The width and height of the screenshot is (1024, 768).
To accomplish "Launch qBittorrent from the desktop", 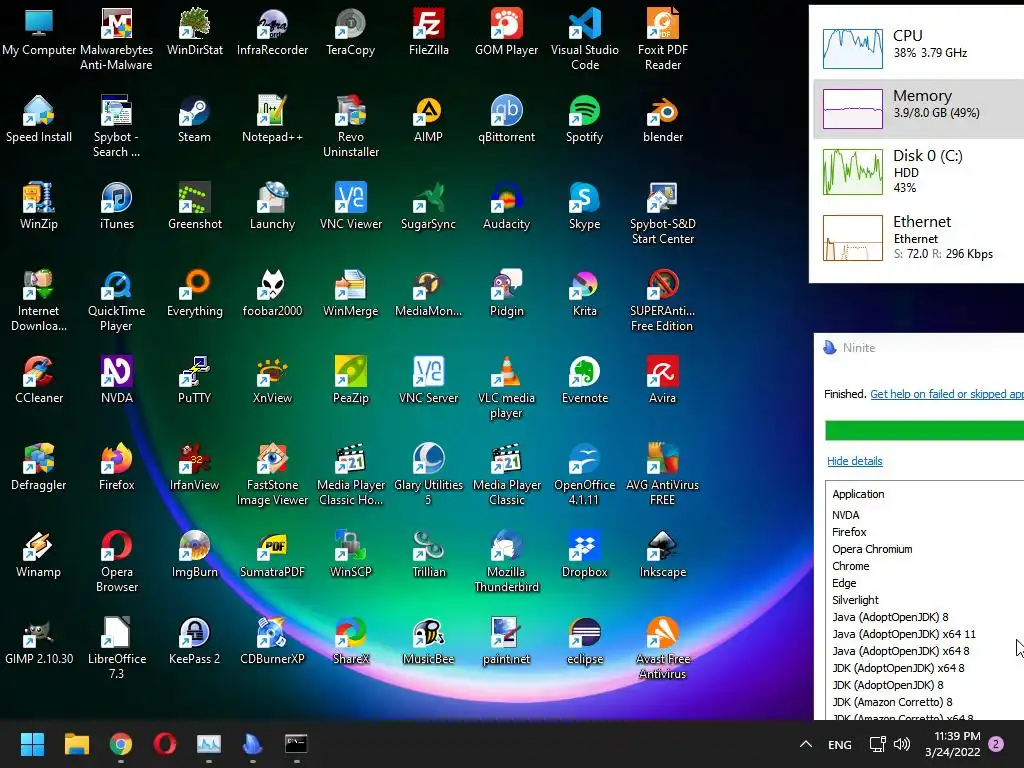I will click(506, 120).
